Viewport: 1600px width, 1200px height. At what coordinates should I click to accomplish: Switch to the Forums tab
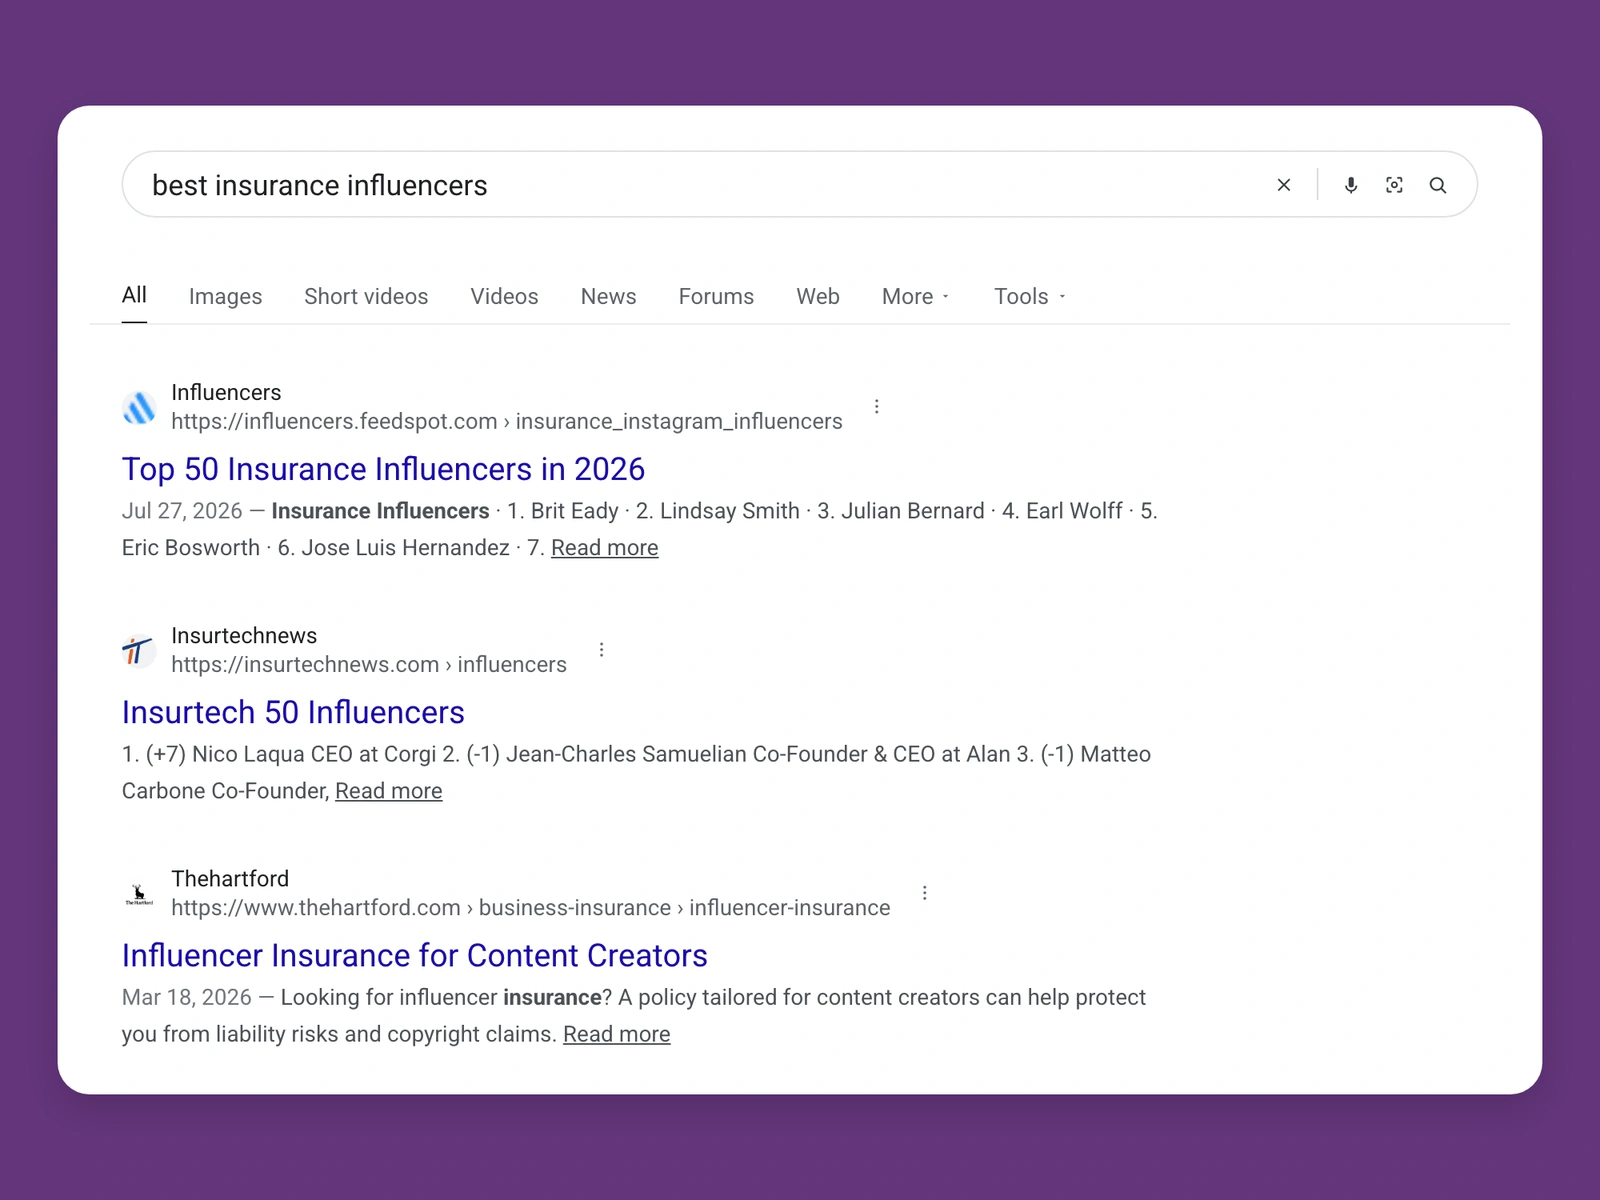tap(716, 297)
